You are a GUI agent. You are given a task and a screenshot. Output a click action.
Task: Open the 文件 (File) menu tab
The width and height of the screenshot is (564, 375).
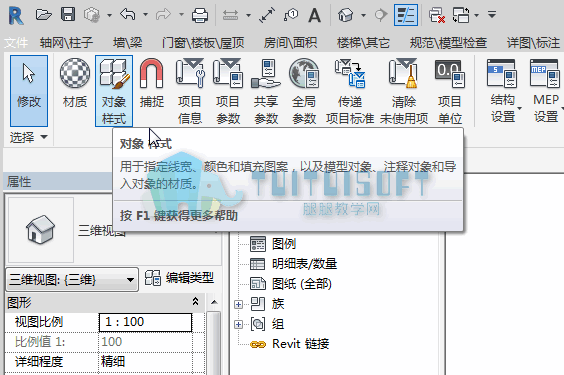click(x=16, y=43)
